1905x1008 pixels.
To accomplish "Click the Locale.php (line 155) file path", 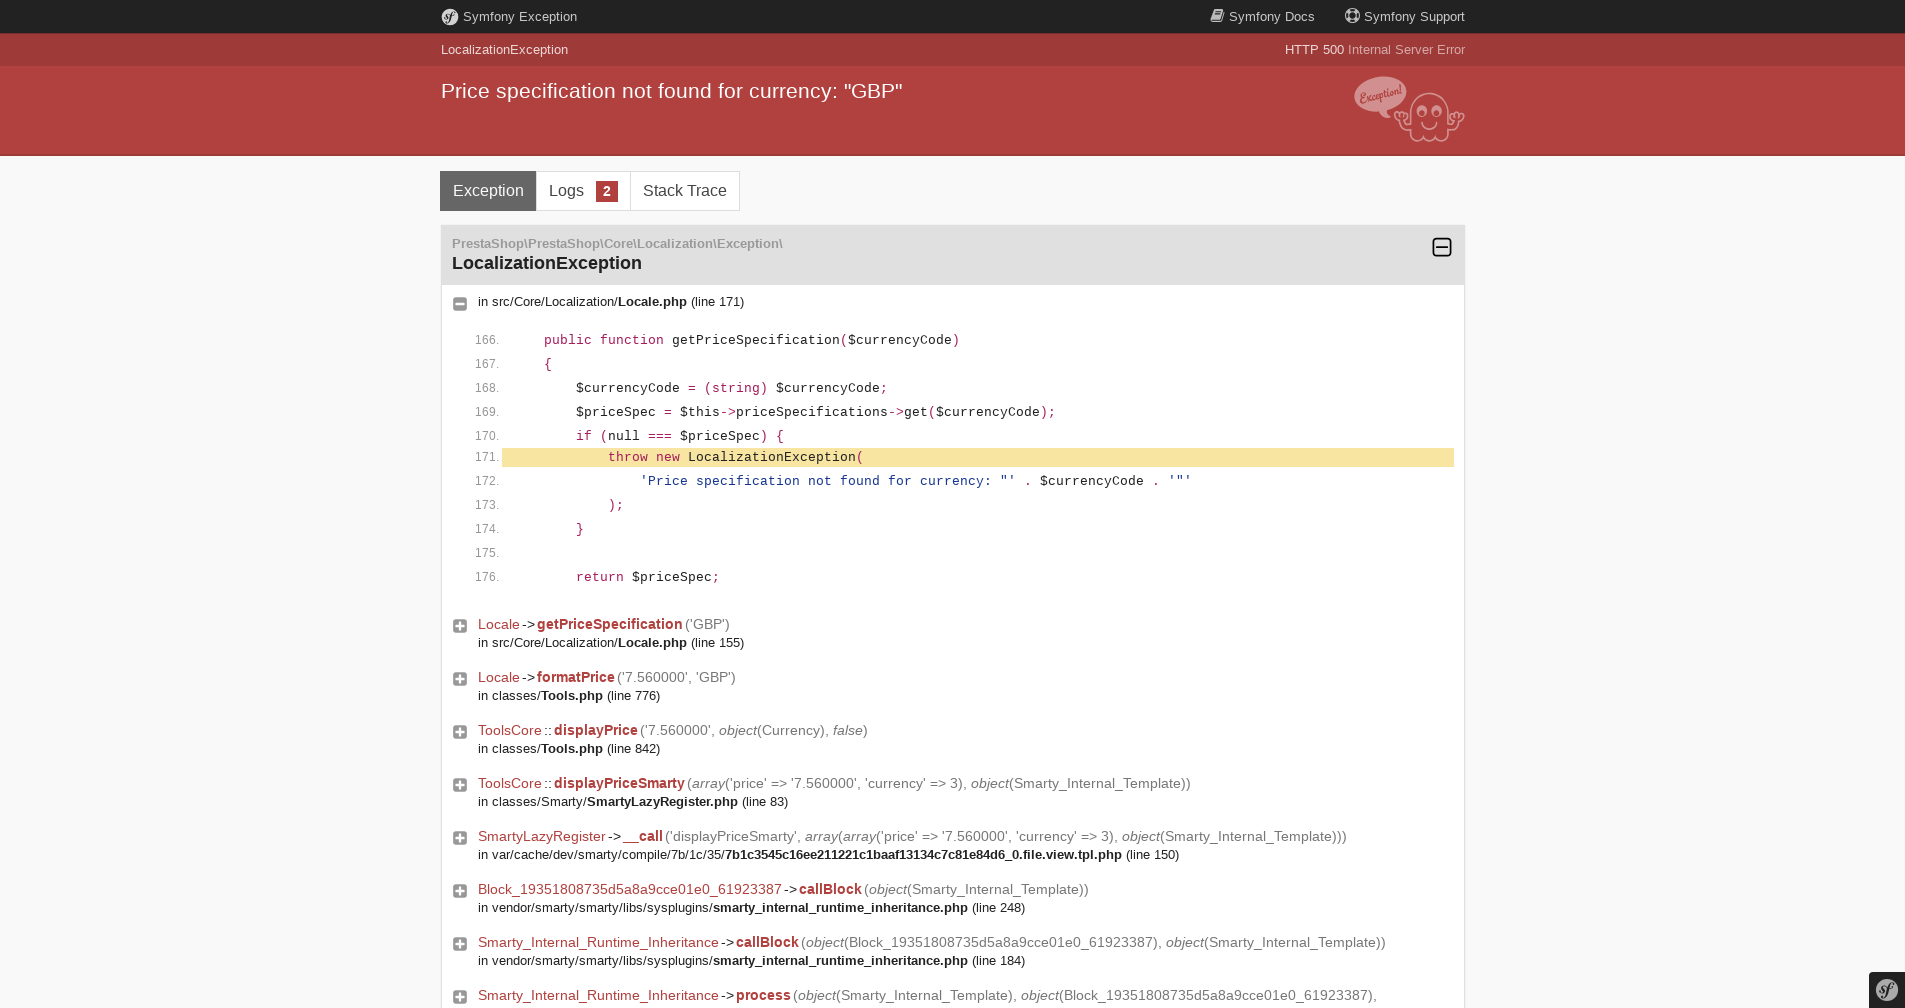I will [x=611, y=643].
